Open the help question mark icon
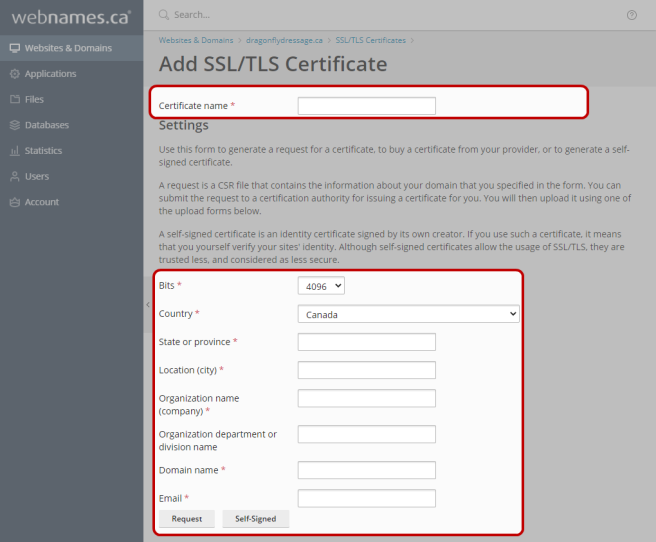The height and width of the screenshot is (542, 656). click(631, 15)
